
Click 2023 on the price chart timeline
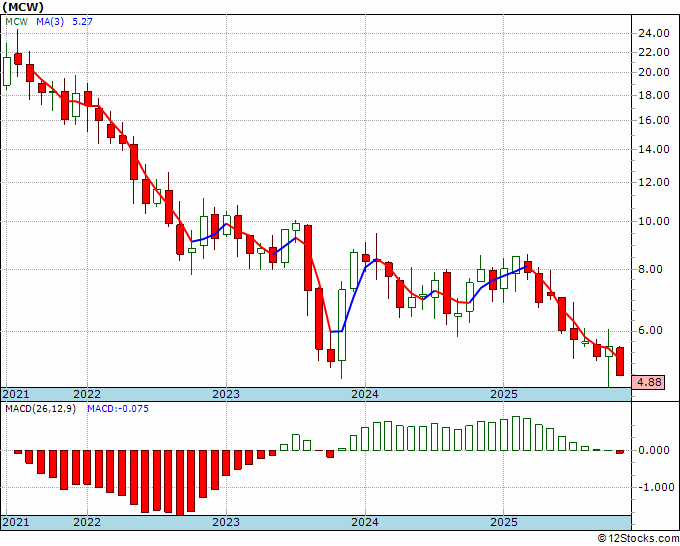(x=226, y=394)
